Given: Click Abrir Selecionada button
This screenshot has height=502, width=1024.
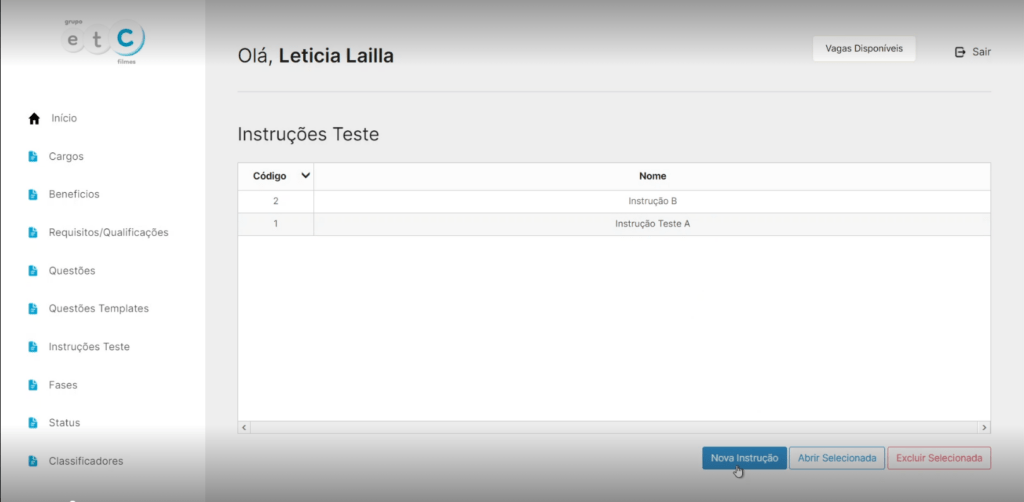Looking at the screenshot, I should pos(836,458).
